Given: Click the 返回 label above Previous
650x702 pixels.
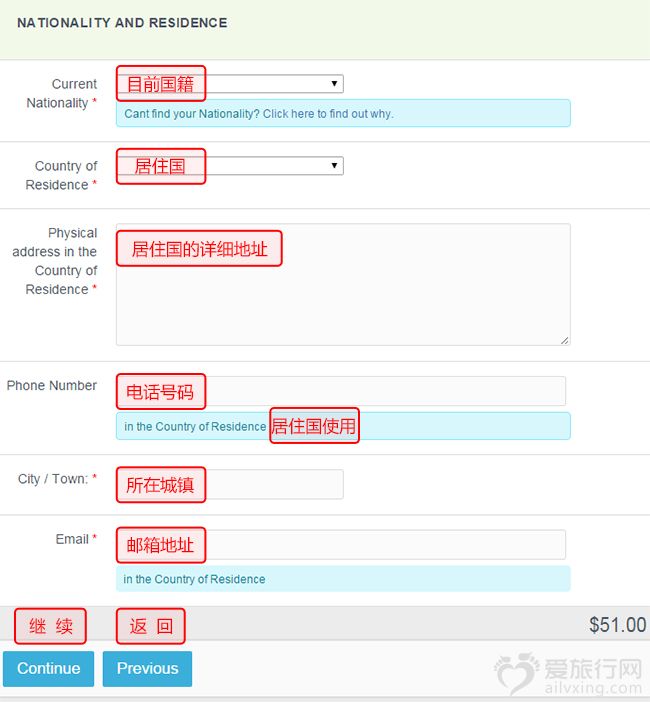Looking at the screenshot, I should (x=150, y=626).
